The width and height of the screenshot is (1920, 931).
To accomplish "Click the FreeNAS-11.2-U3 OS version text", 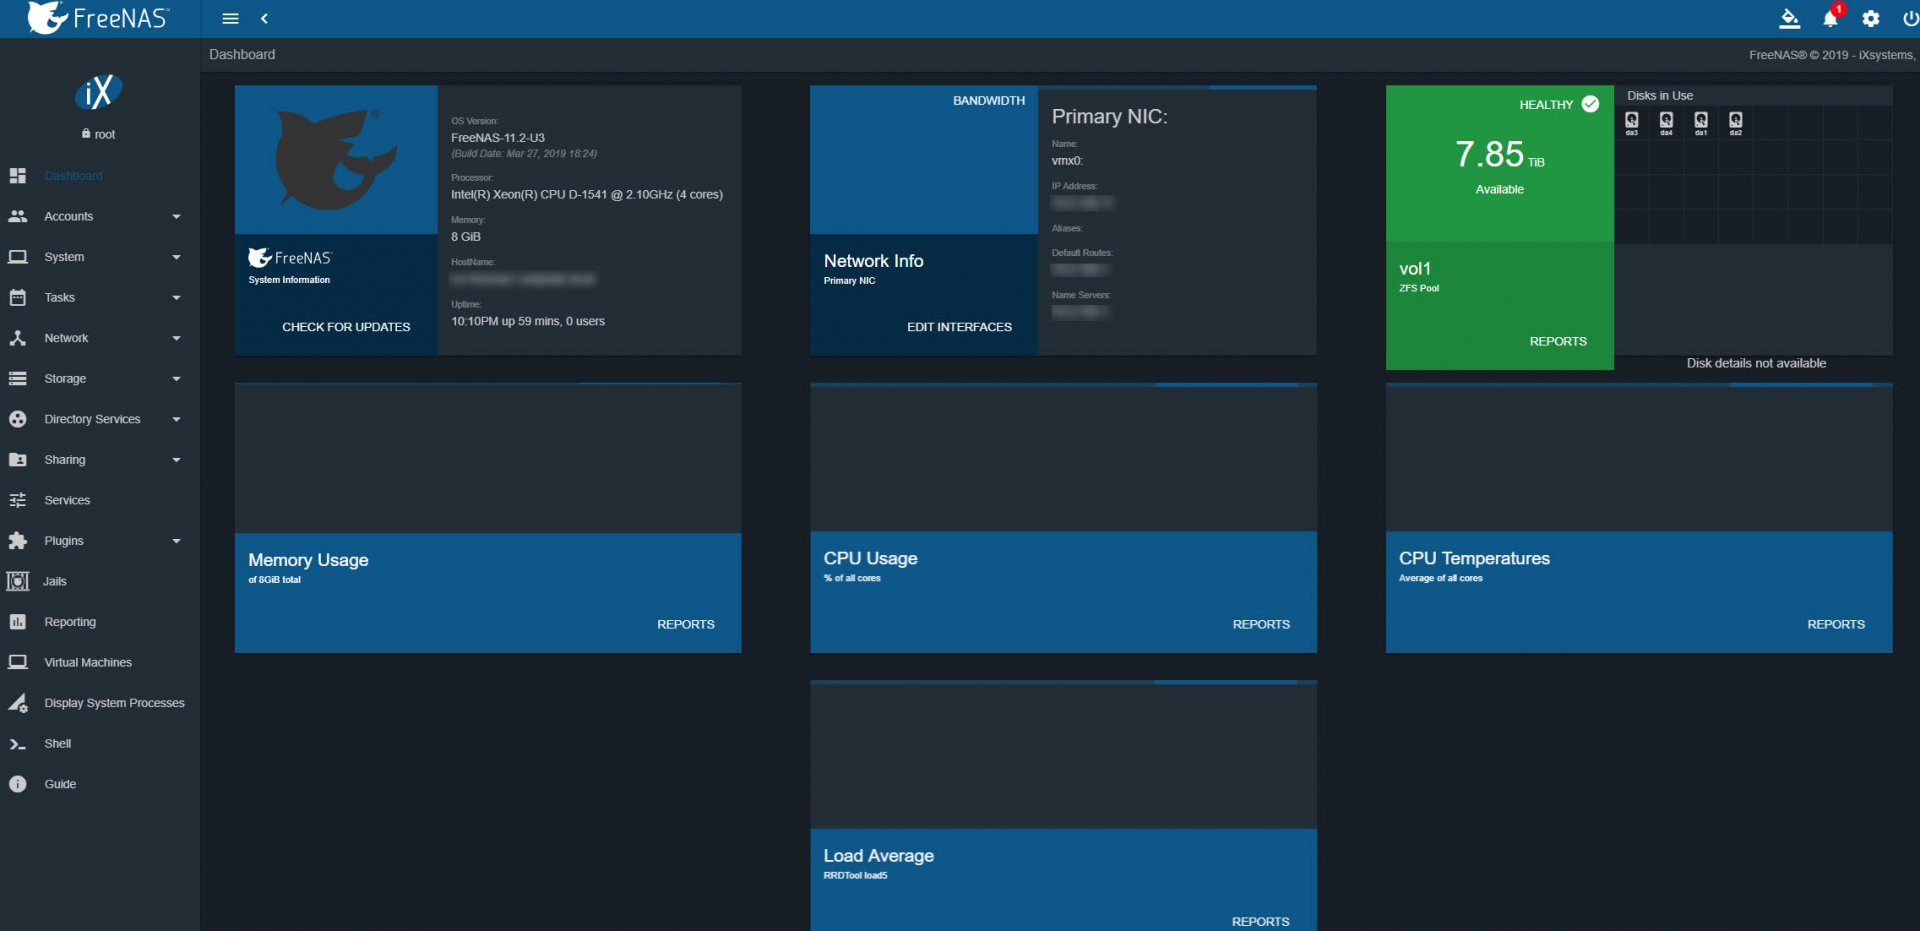I will (498, 138).
